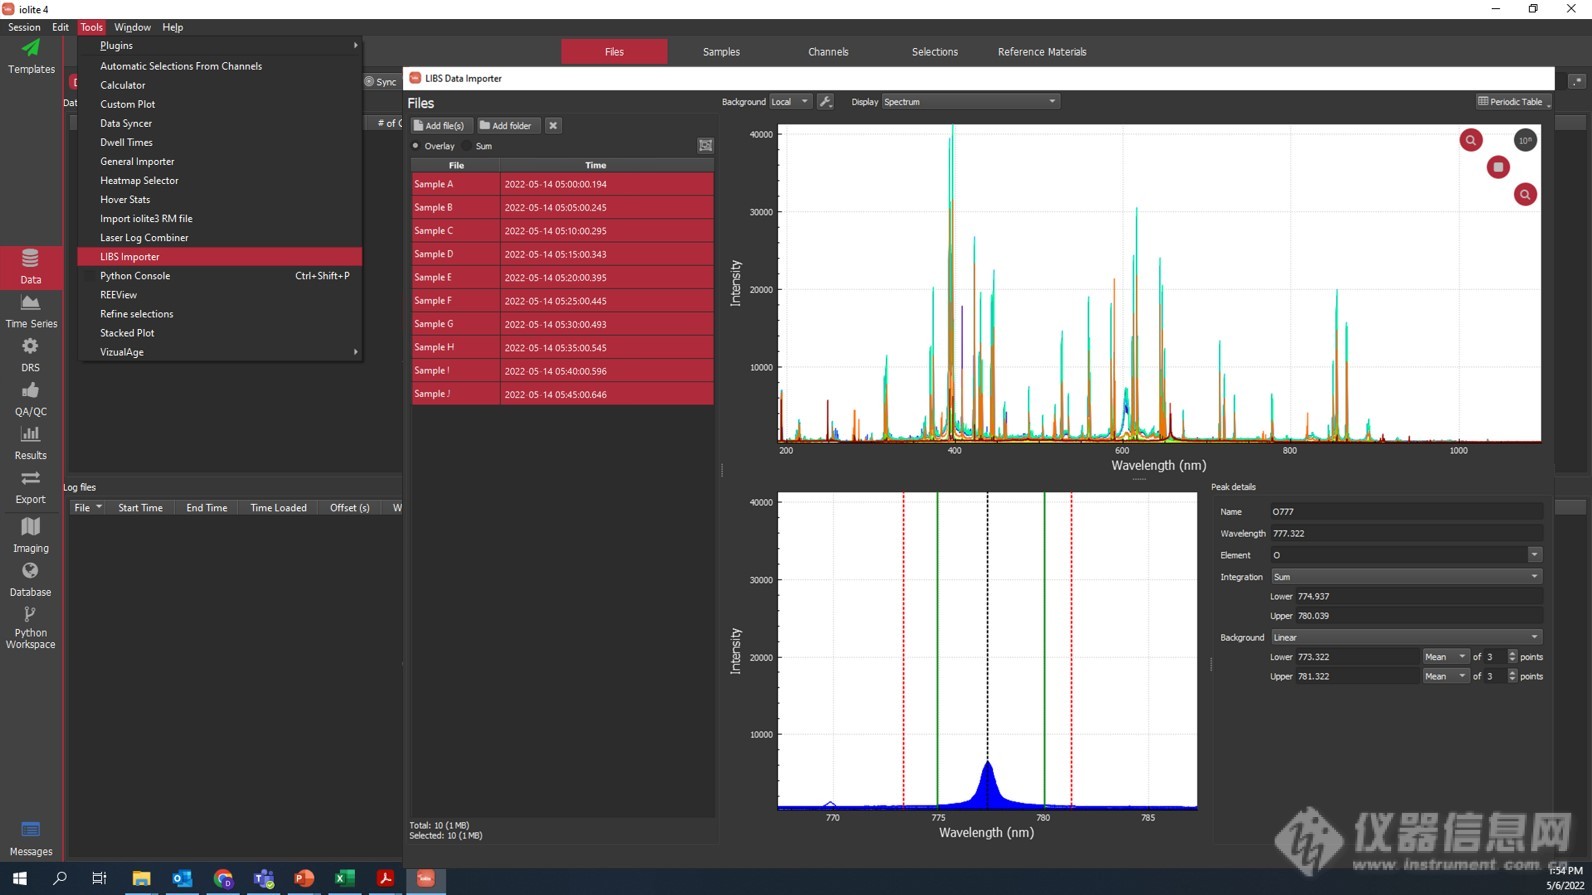Choose Calculator from Tools menu
The height and width of the screenshot is (895, 1592).
point(220,85)
